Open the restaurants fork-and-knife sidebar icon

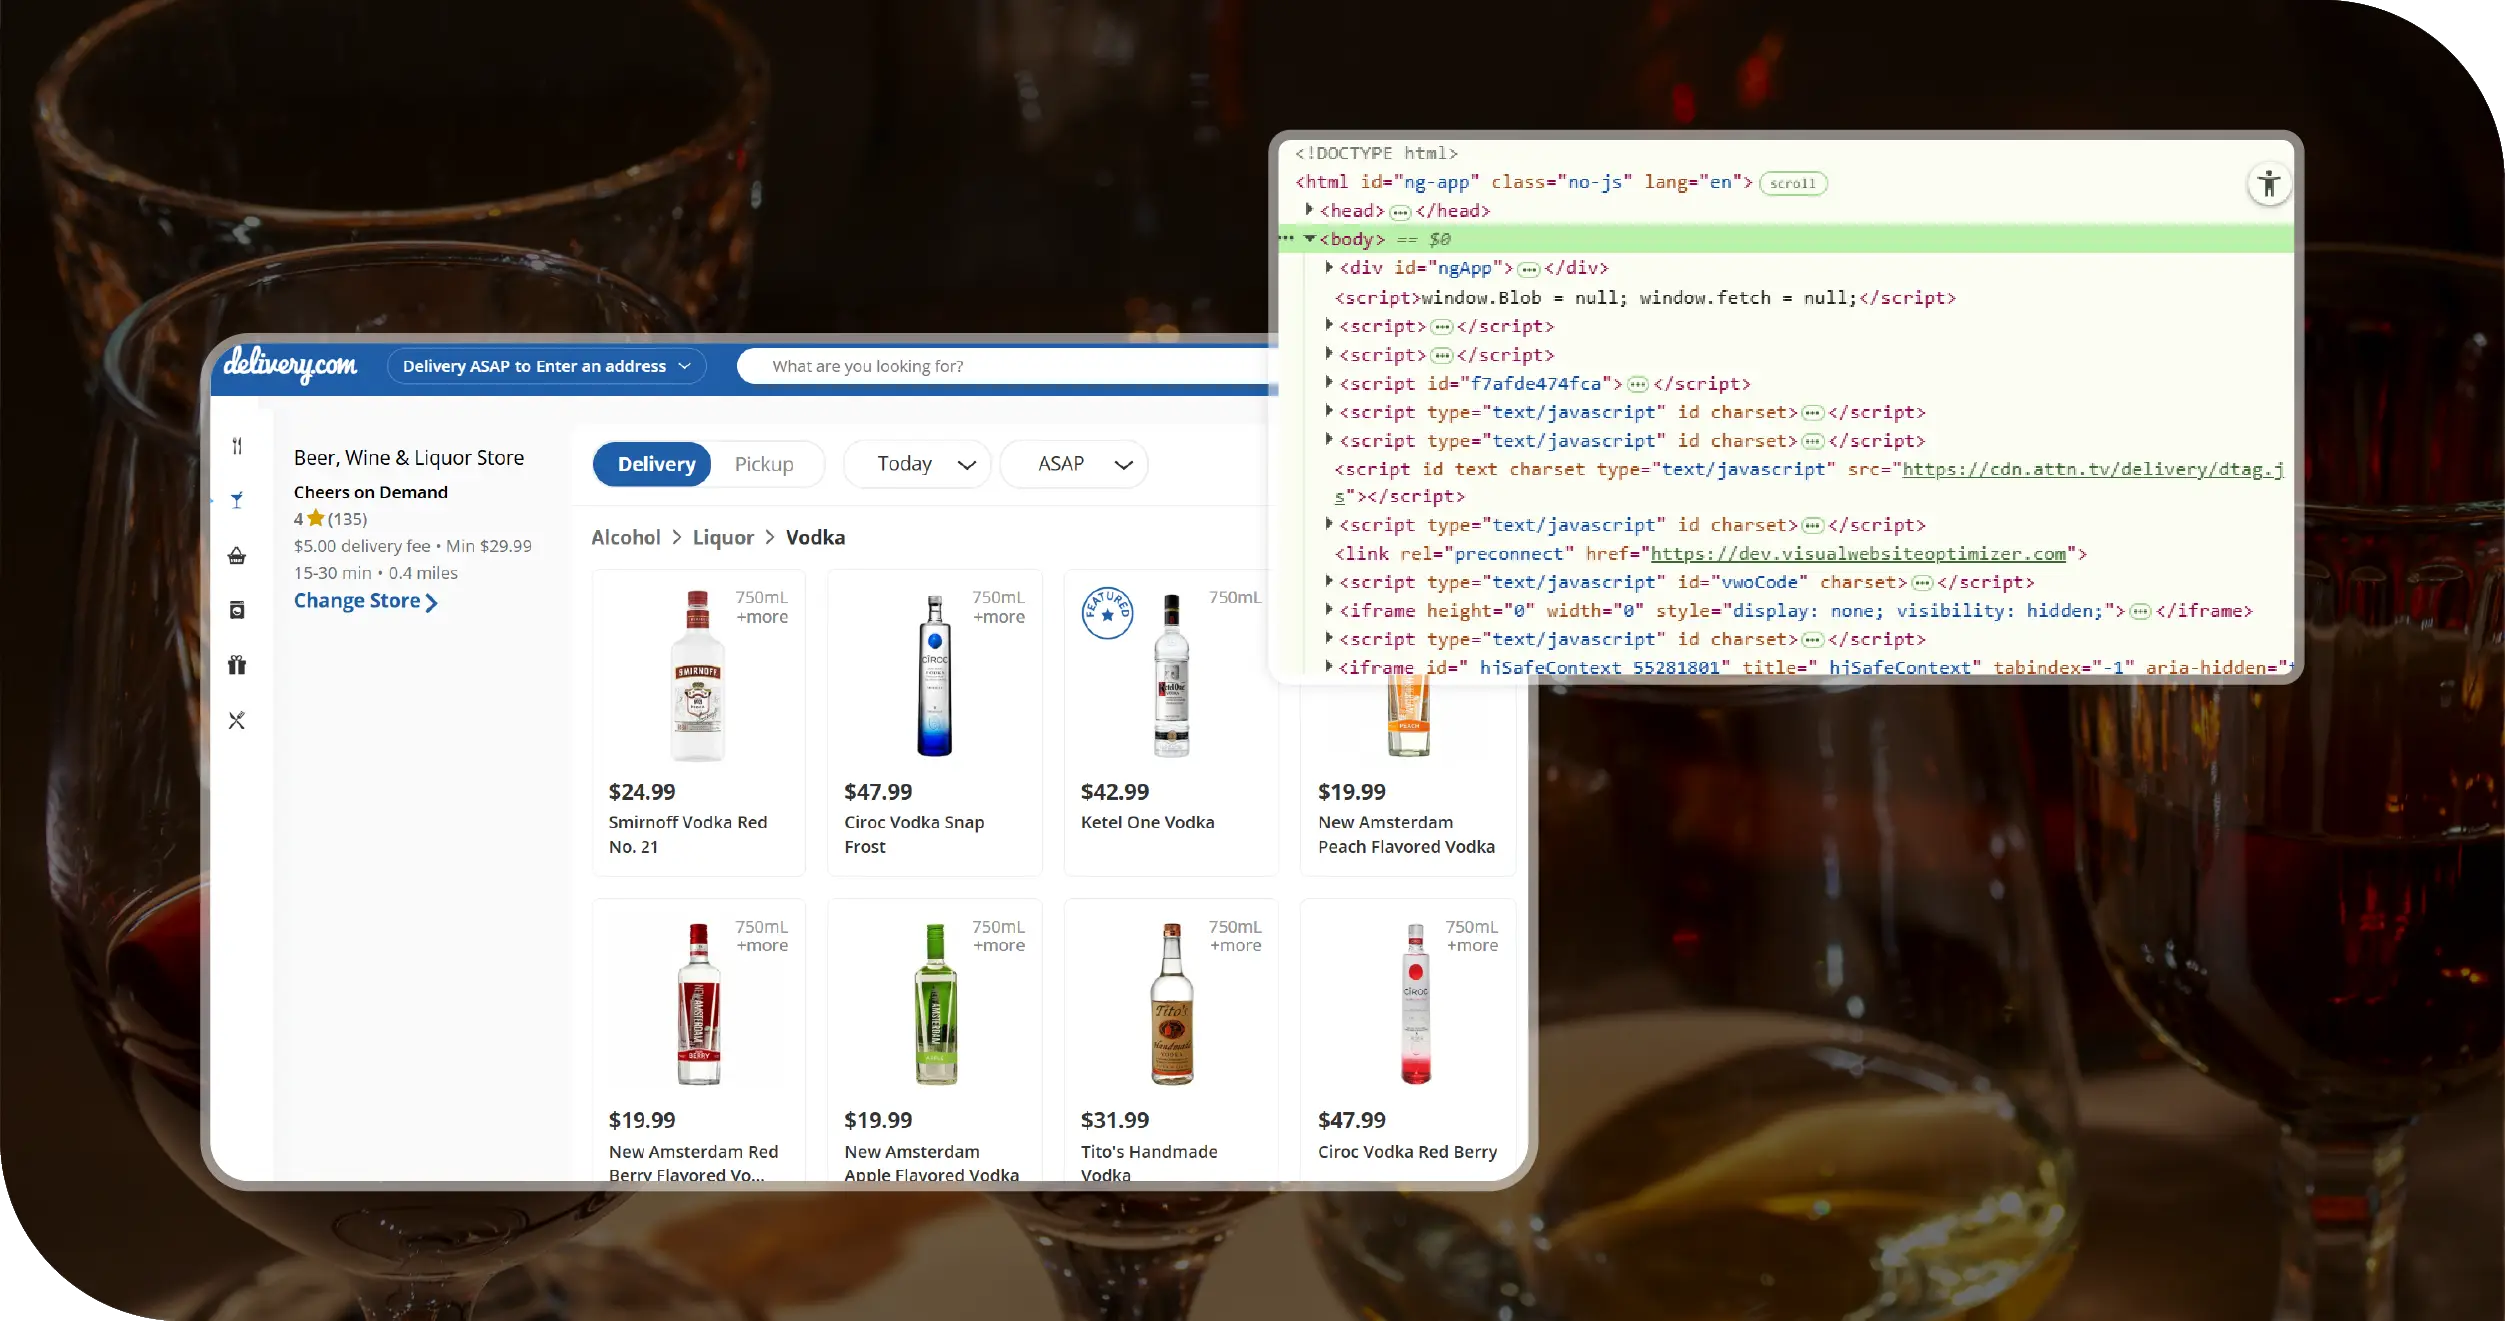pyautogui.click(x=237, y=446)
